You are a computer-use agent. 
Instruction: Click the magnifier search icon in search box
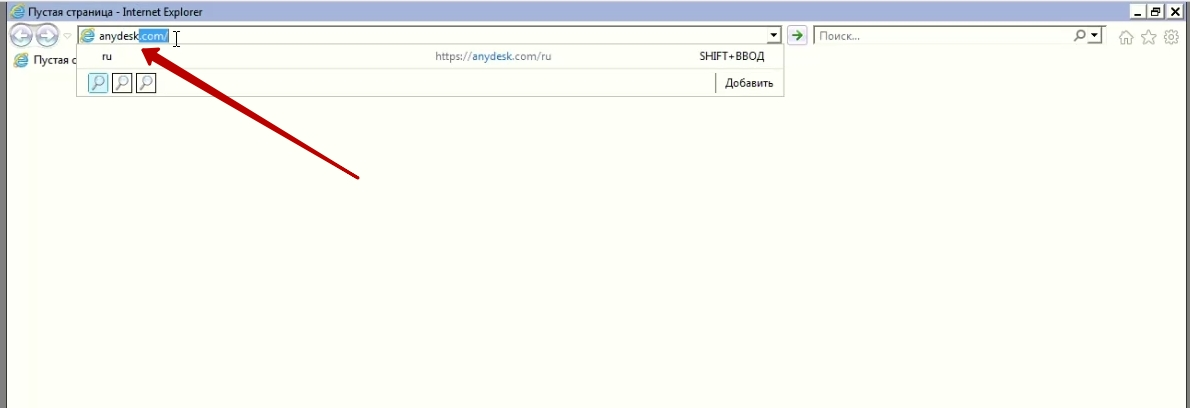(x=1080, y=36)
